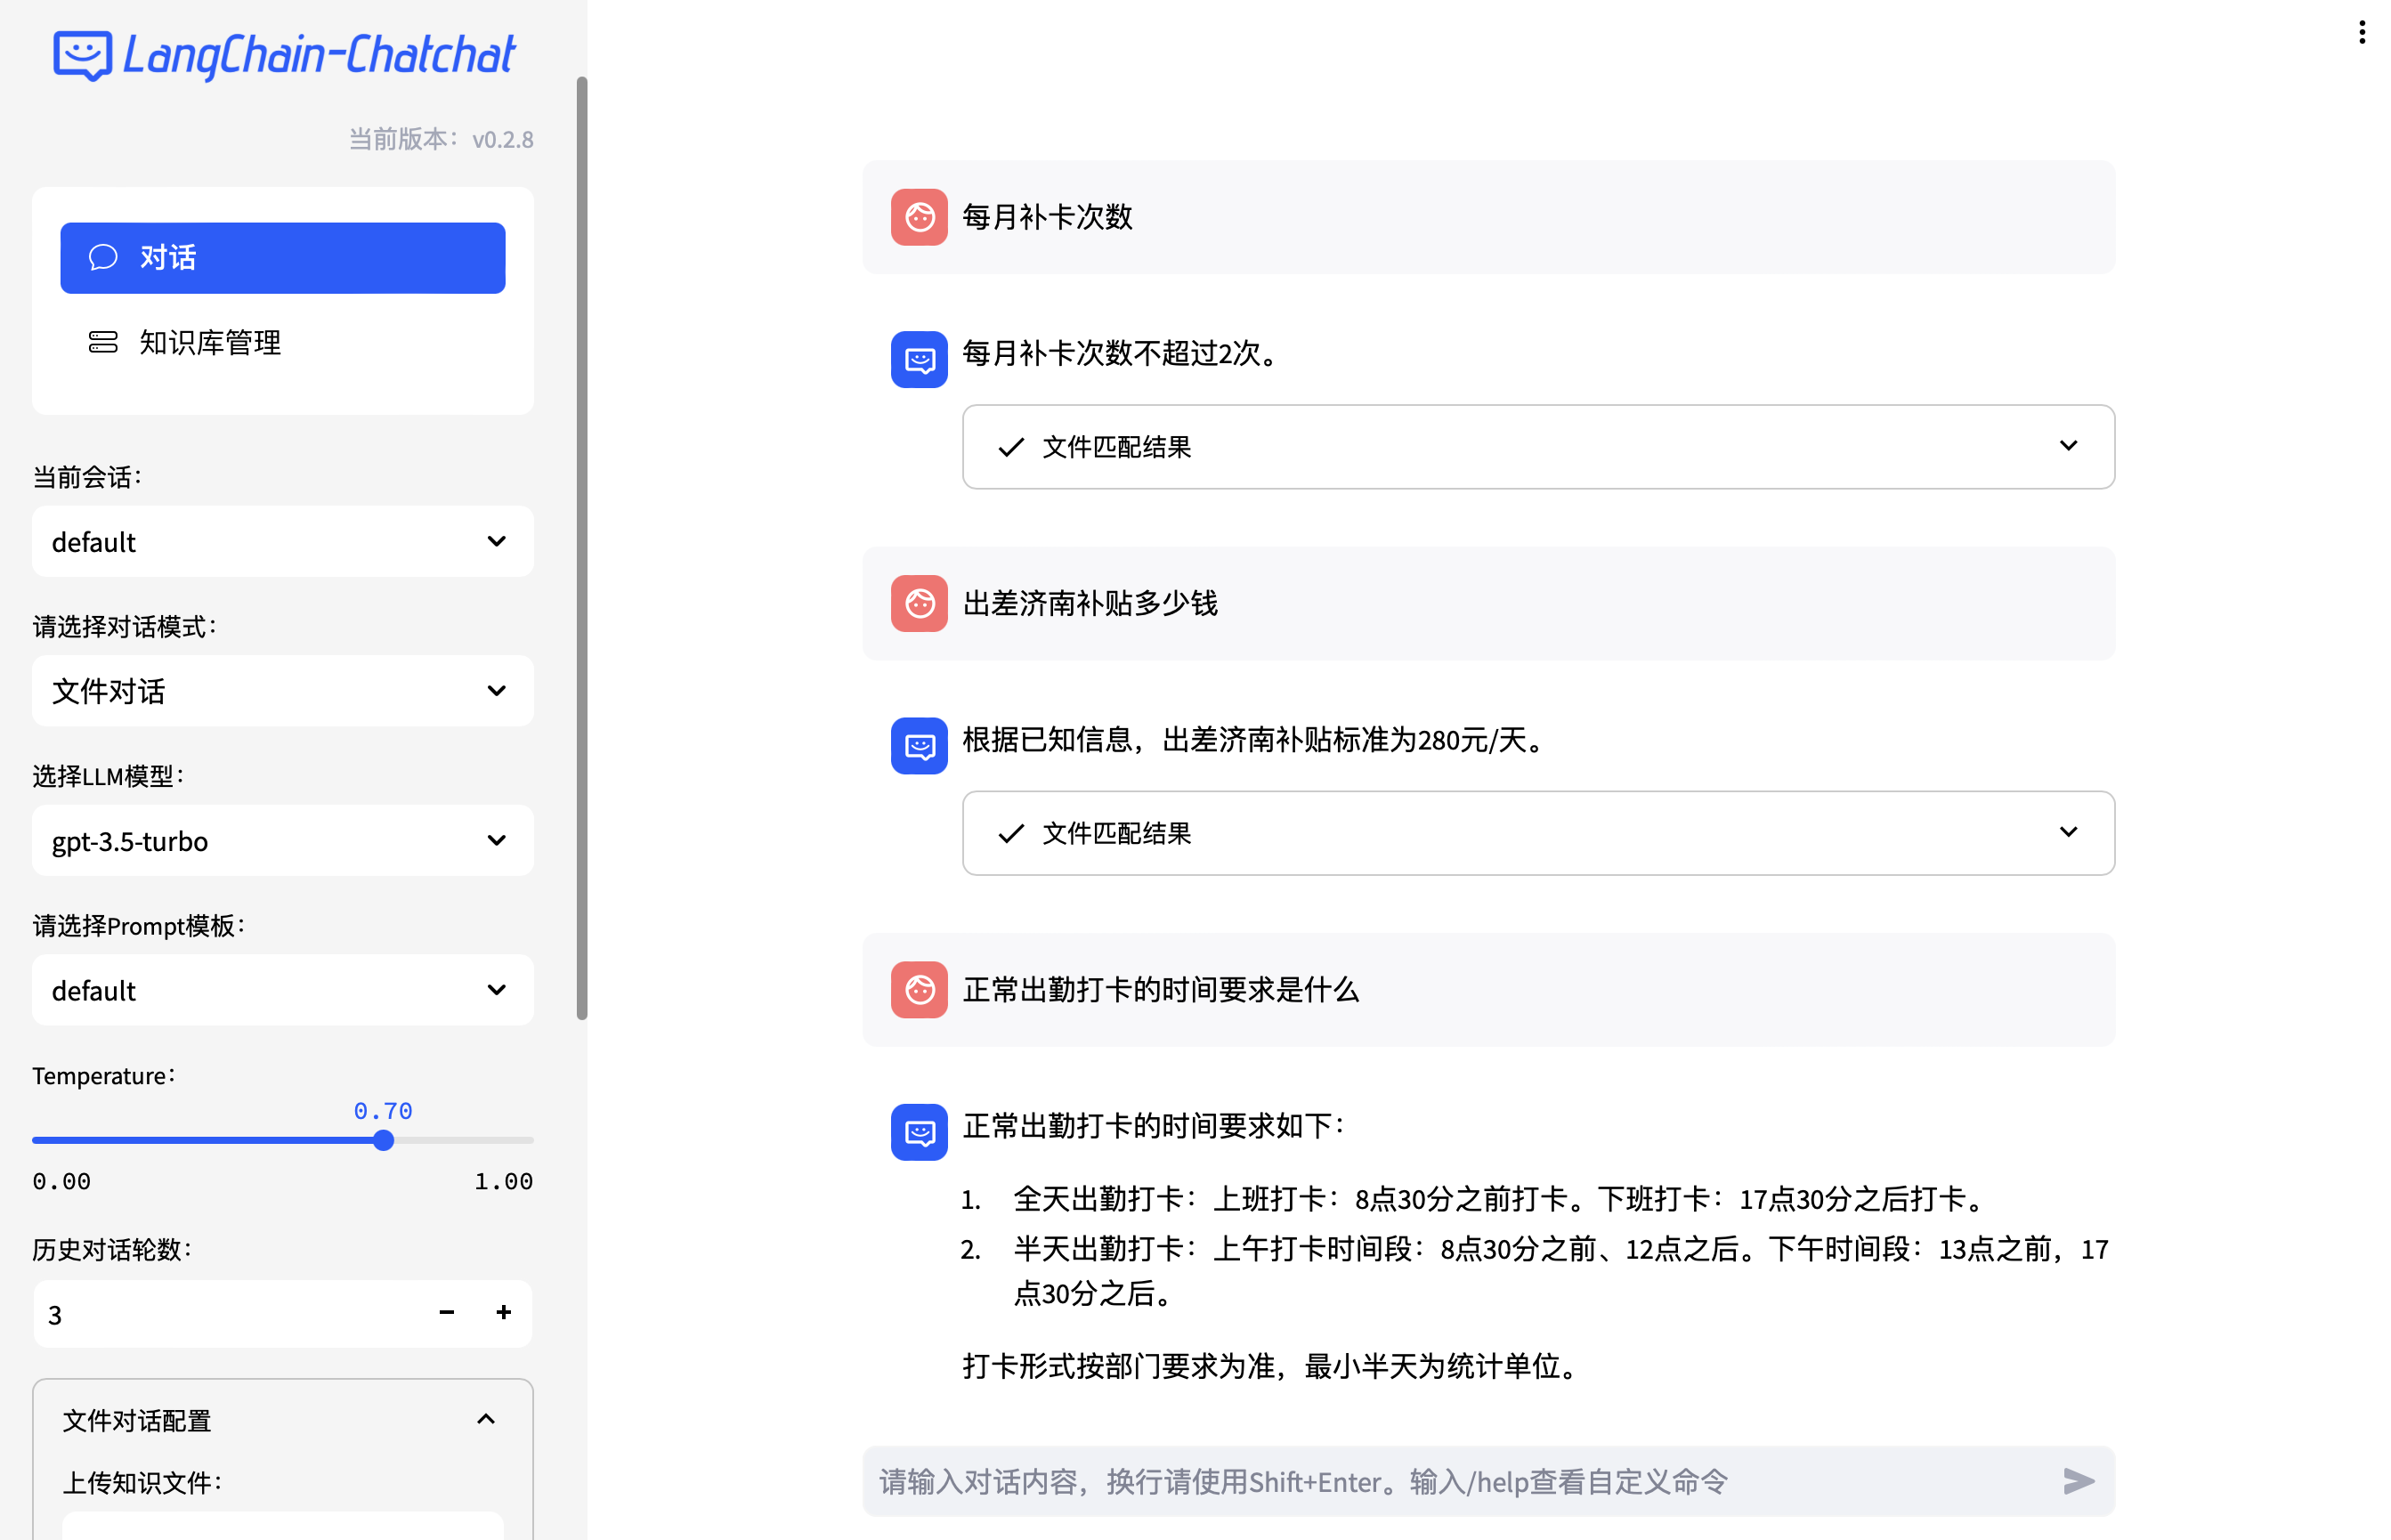The image size is (2391, 1540).
Task: Click user avatar beside 每月补卡次数 message
Action: pos(918,217)
